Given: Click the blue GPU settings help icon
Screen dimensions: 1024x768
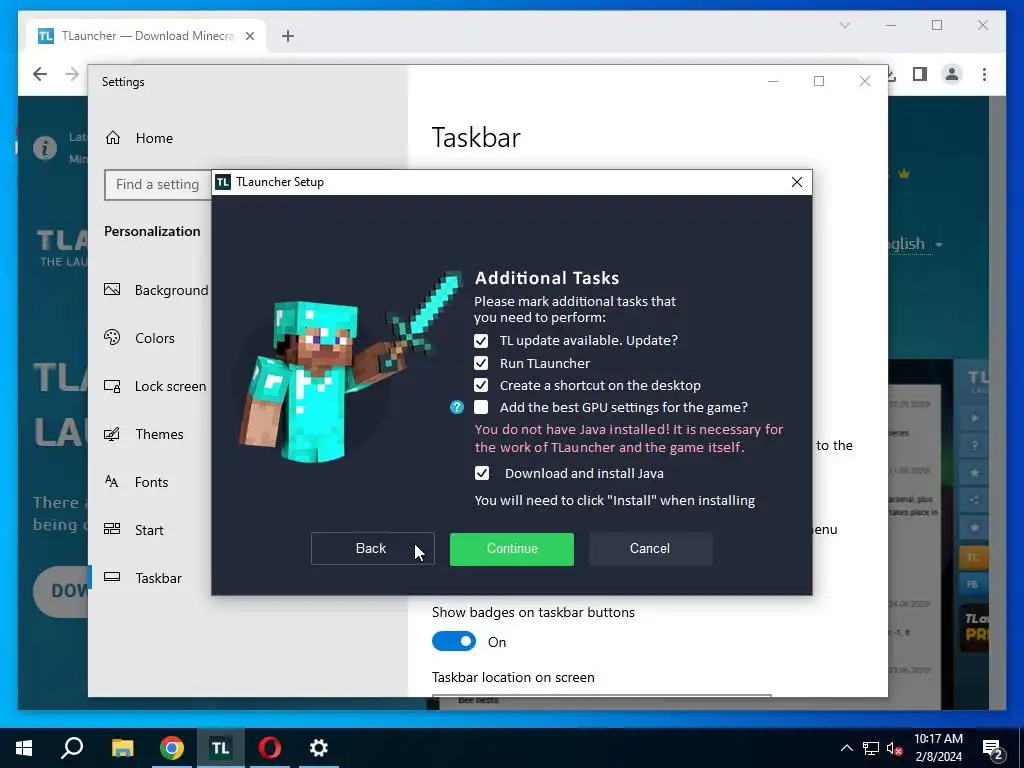Looking at the screenshot, I should pyautogui.click(x=456, y=408).
